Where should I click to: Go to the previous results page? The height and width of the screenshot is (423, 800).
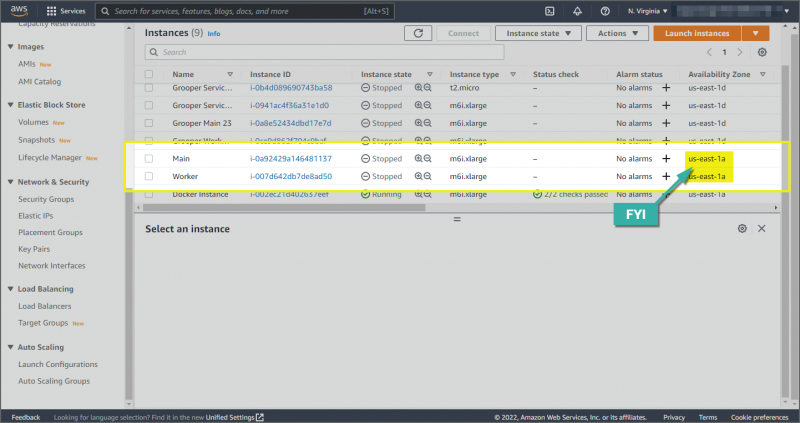coord(709,52)
